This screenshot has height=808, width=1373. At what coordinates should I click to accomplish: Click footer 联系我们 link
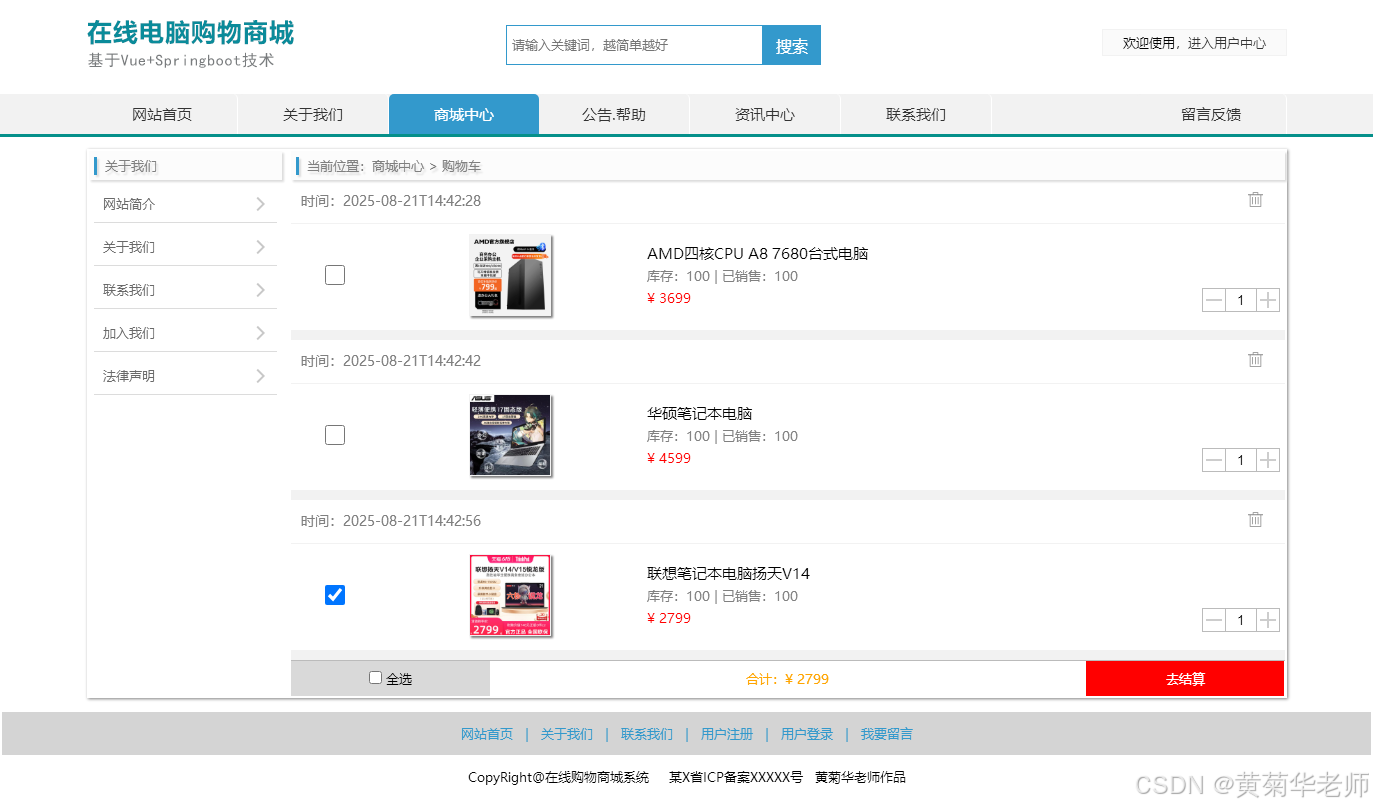pyautogui.click(x=647, y=734)
